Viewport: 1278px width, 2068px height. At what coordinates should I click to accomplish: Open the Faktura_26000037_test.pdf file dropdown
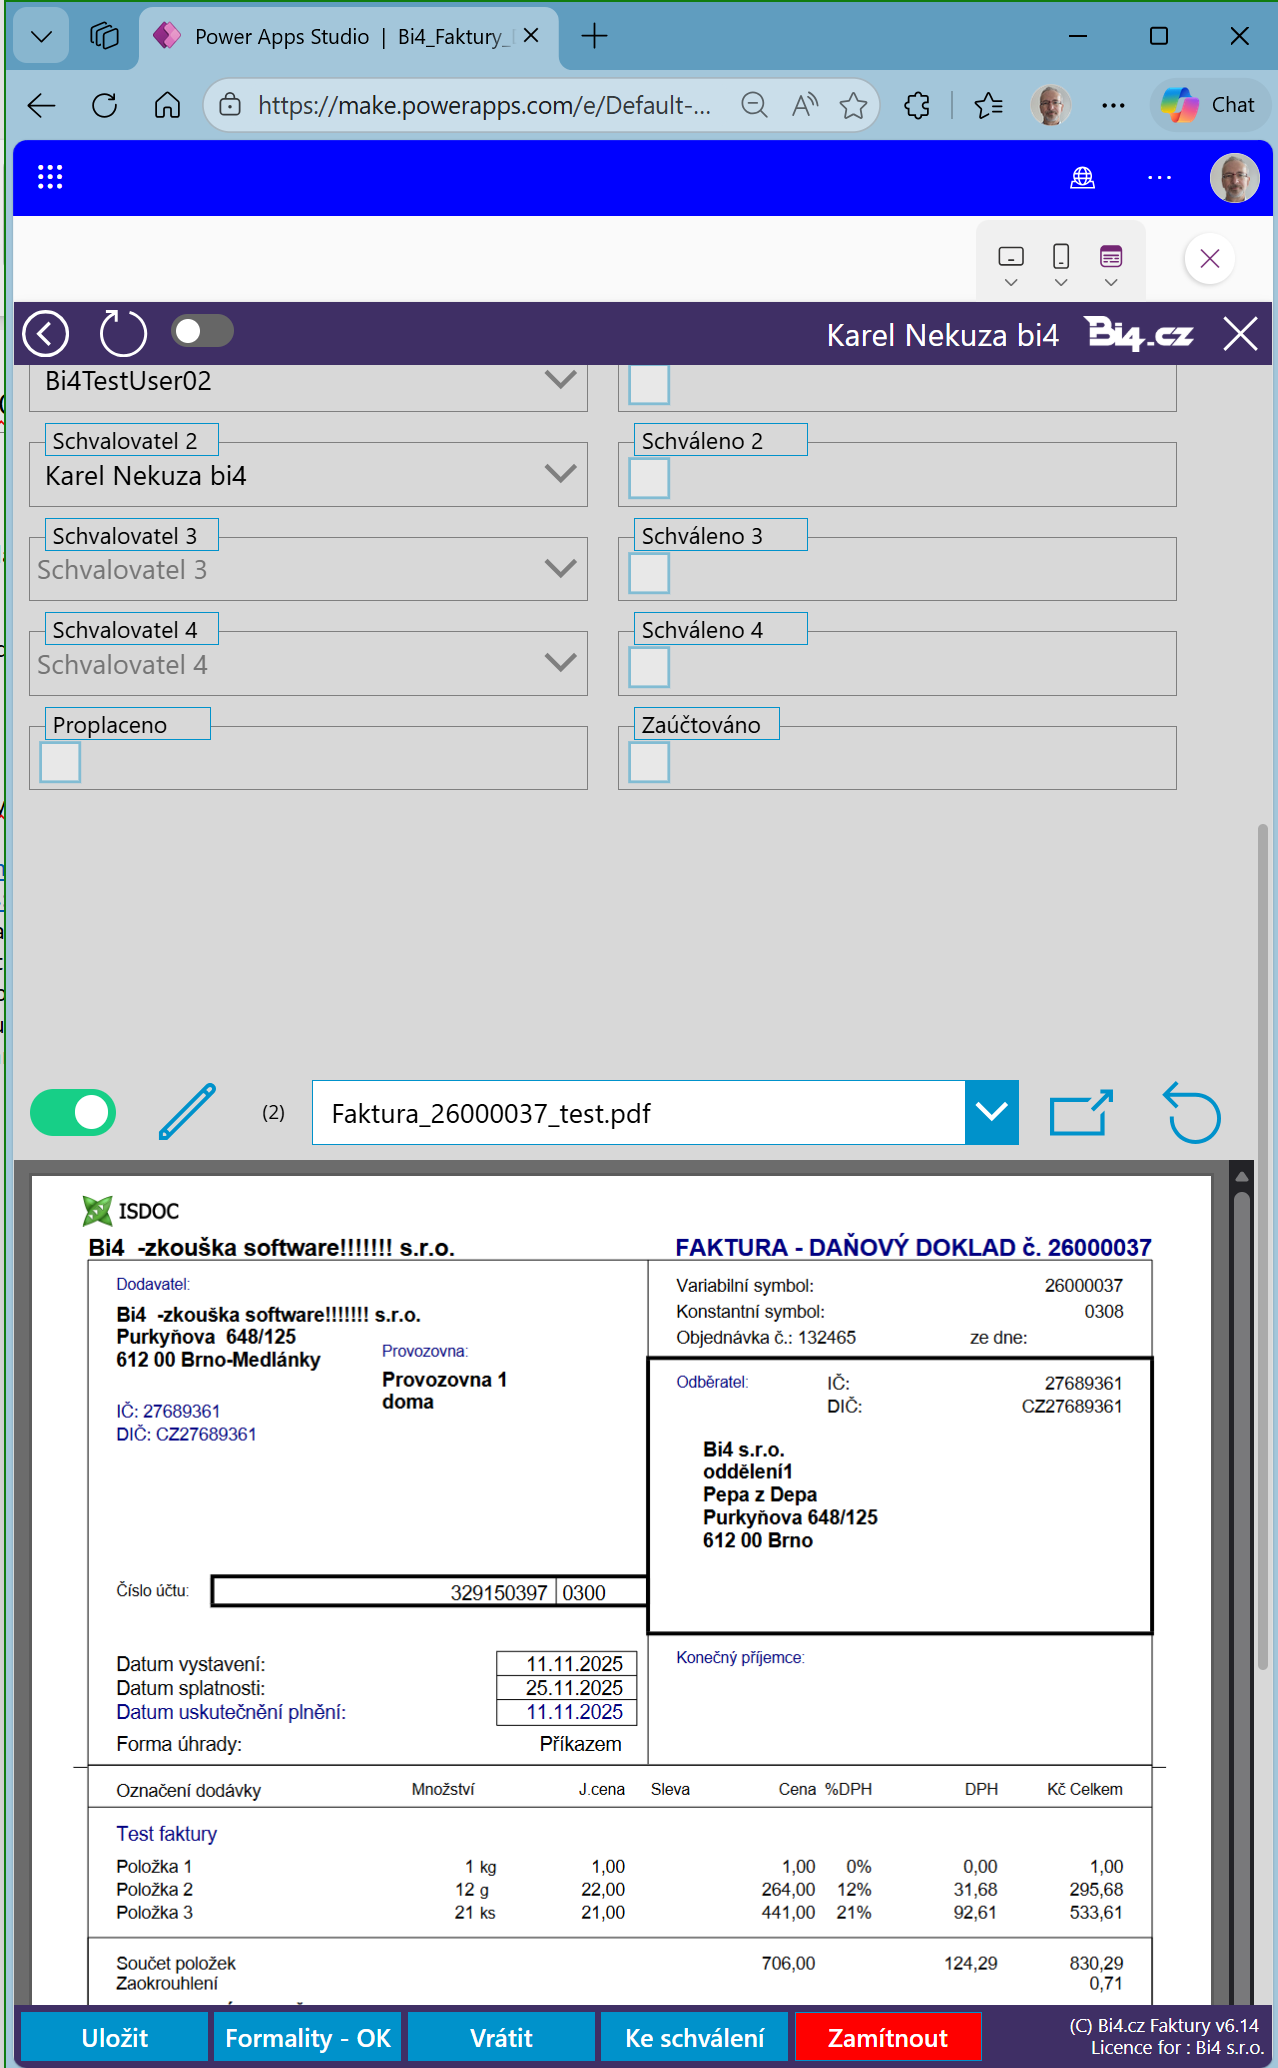991,1112
